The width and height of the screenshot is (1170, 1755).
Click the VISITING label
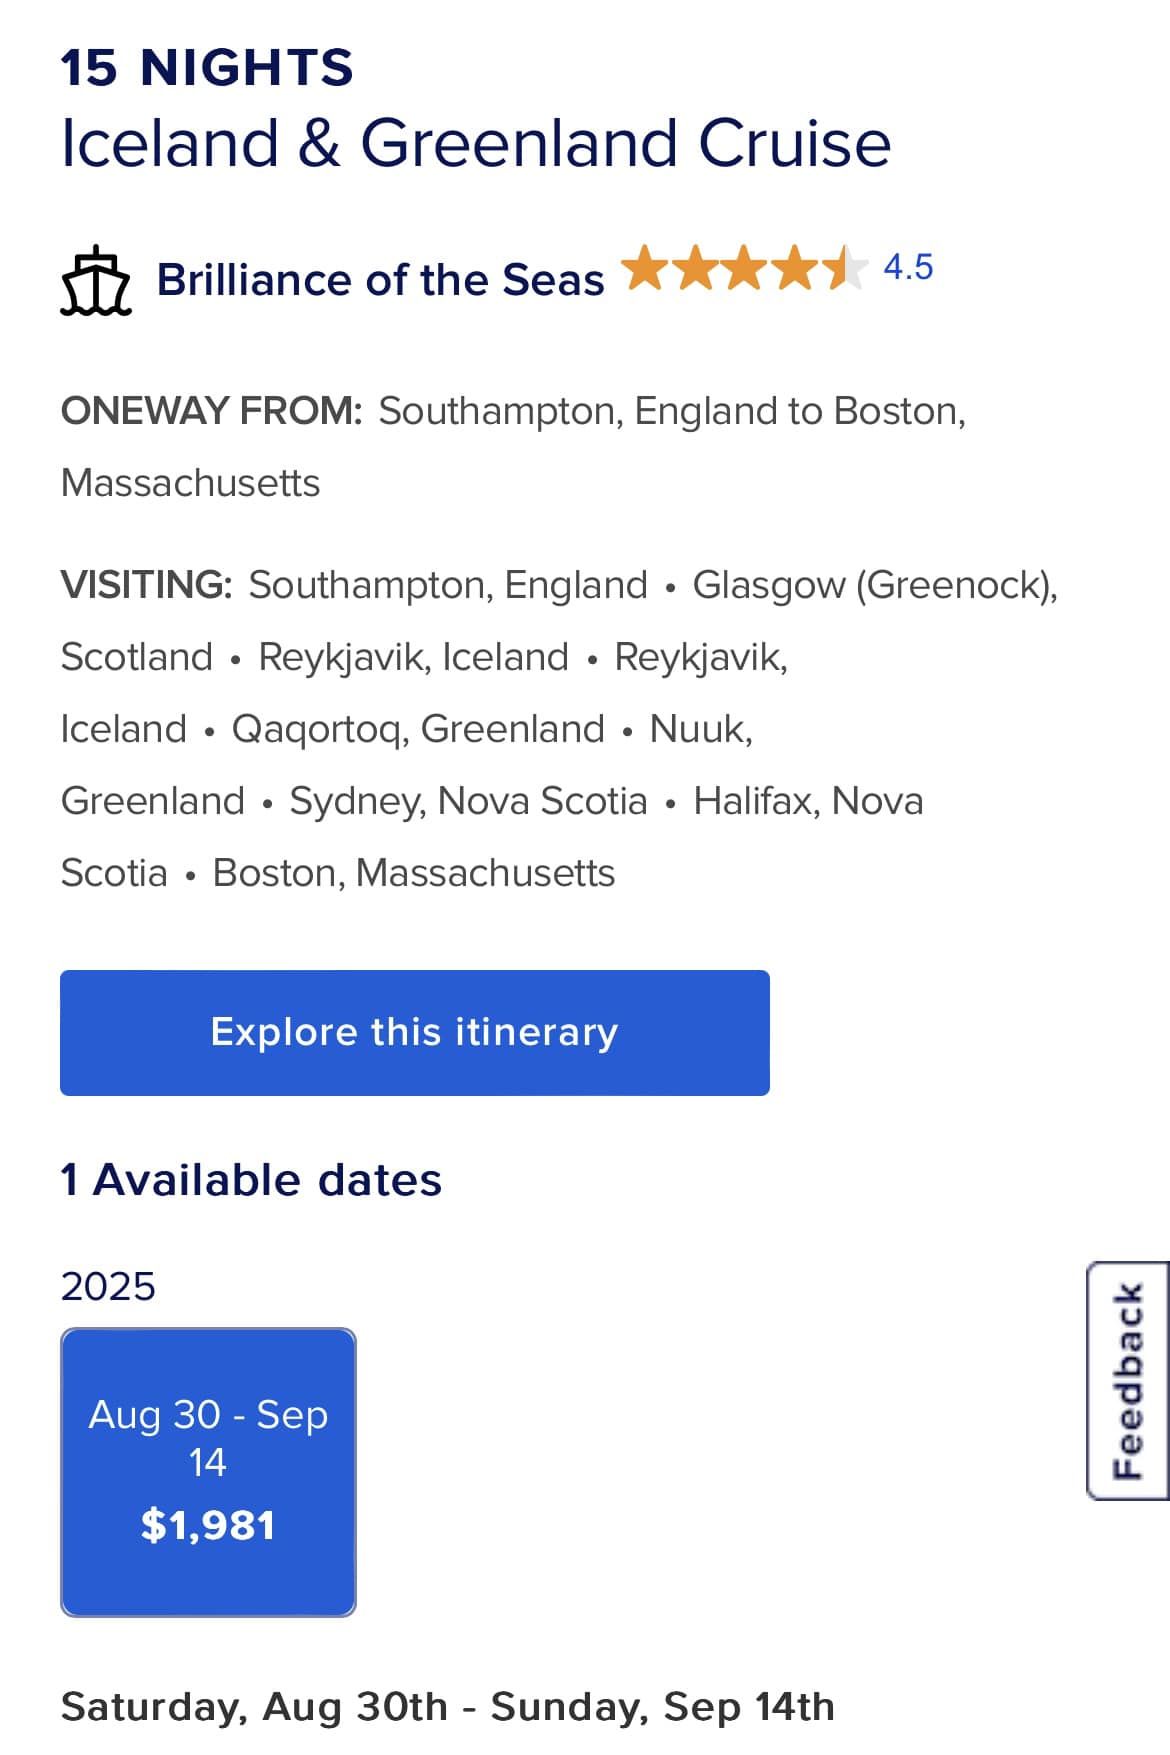(146, 585)
